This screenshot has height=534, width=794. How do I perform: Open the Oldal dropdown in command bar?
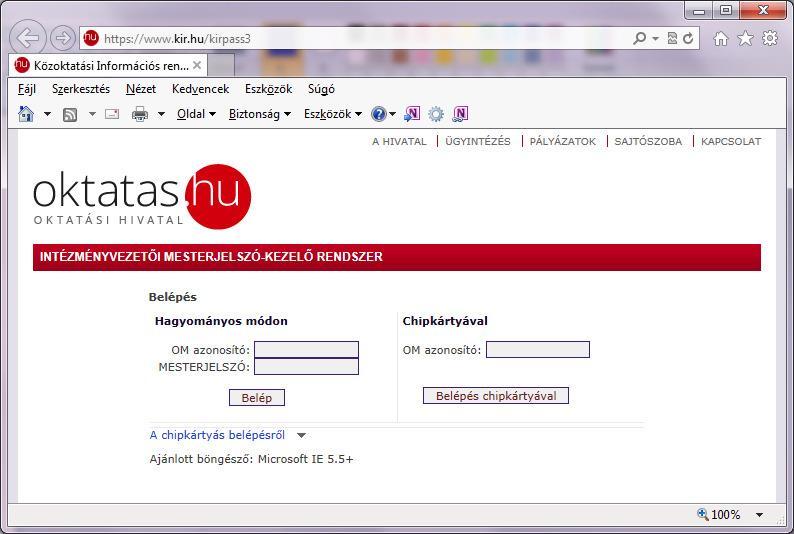(x=196, y=114)
